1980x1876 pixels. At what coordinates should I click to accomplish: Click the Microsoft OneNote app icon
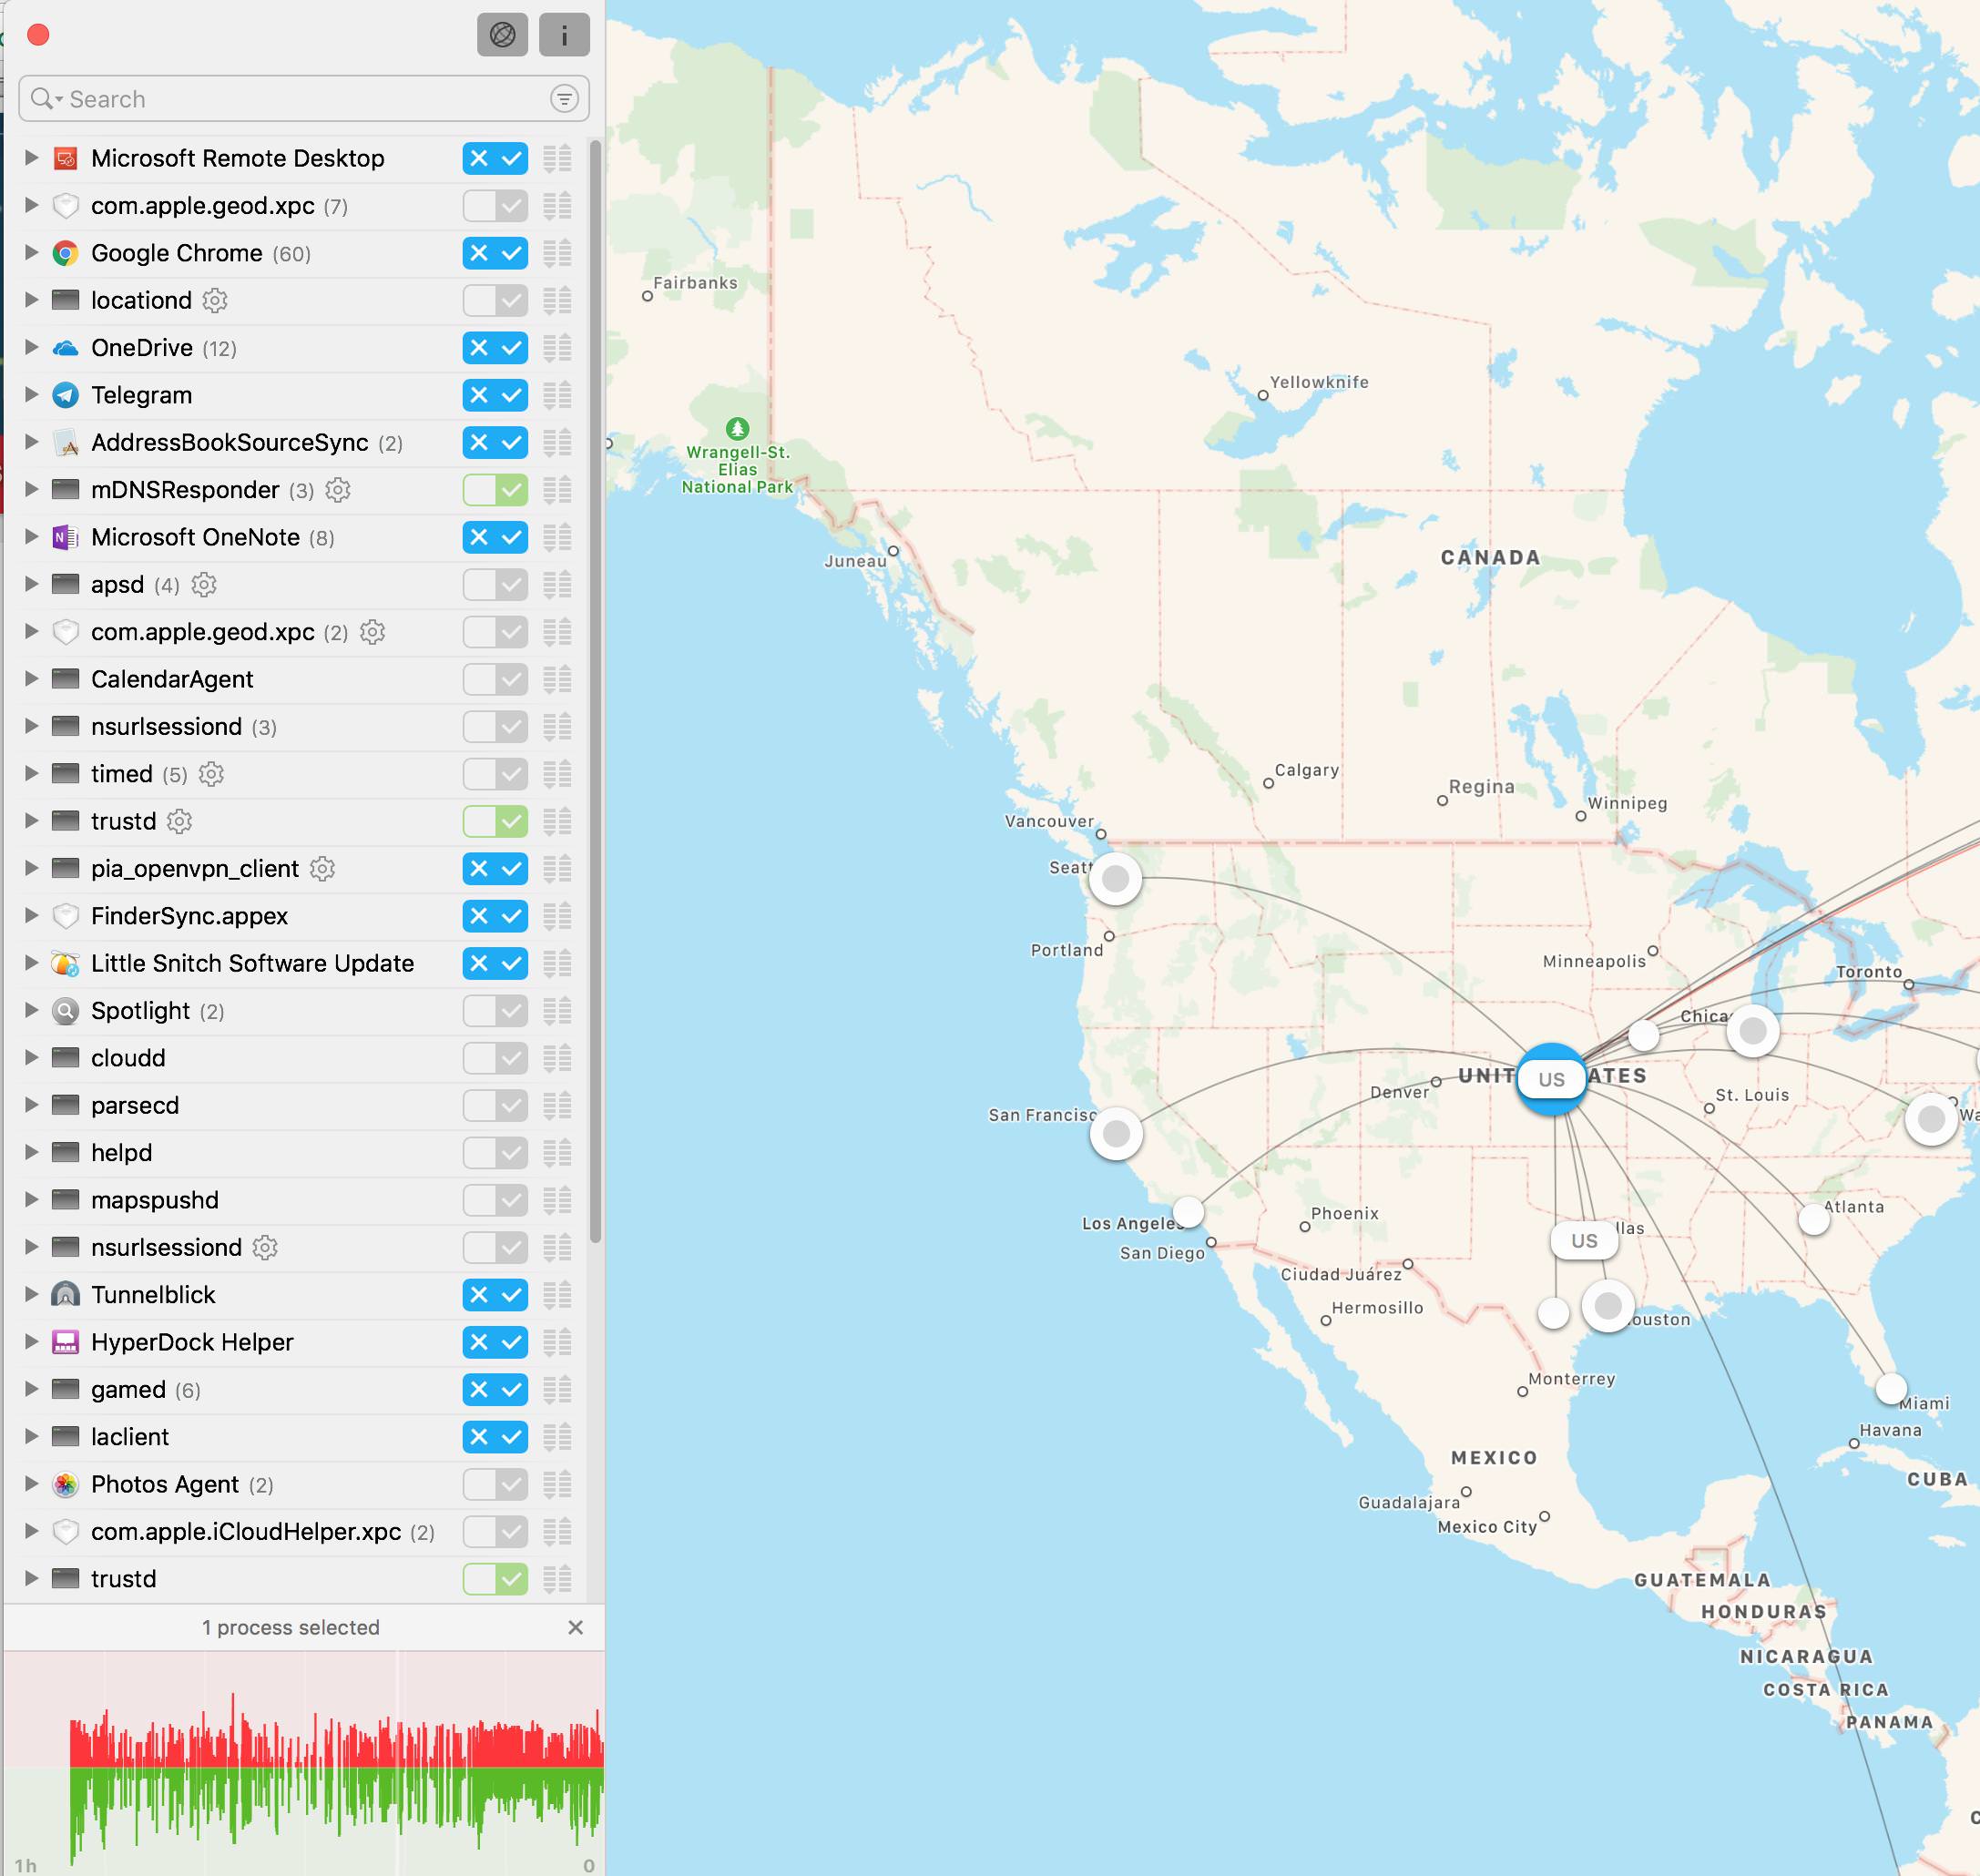(x=66, y=537)
